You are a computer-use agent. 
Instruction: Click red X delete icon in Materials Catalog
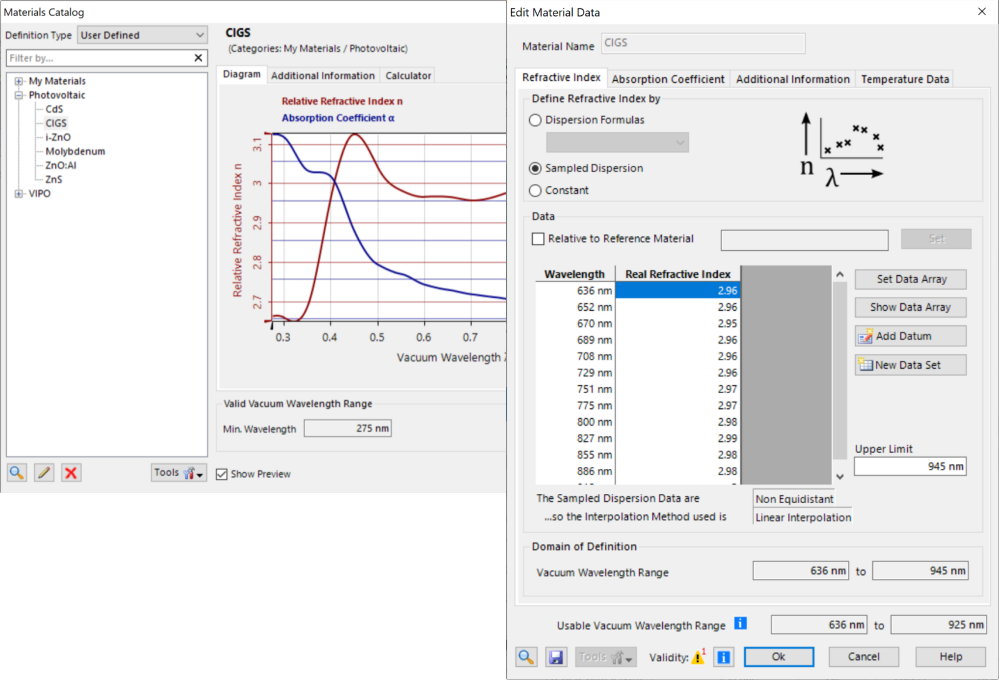pos(71,473)
